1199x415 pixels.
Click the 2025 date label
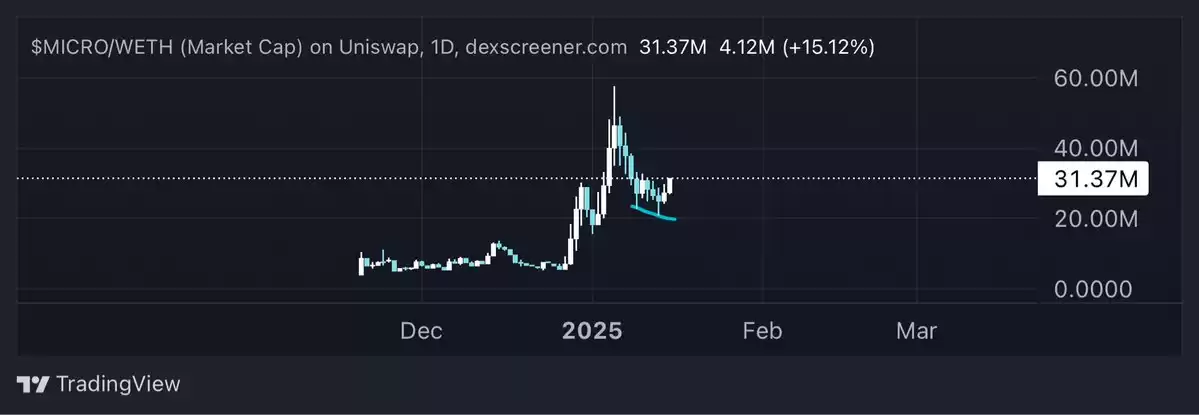pos(593,332)
